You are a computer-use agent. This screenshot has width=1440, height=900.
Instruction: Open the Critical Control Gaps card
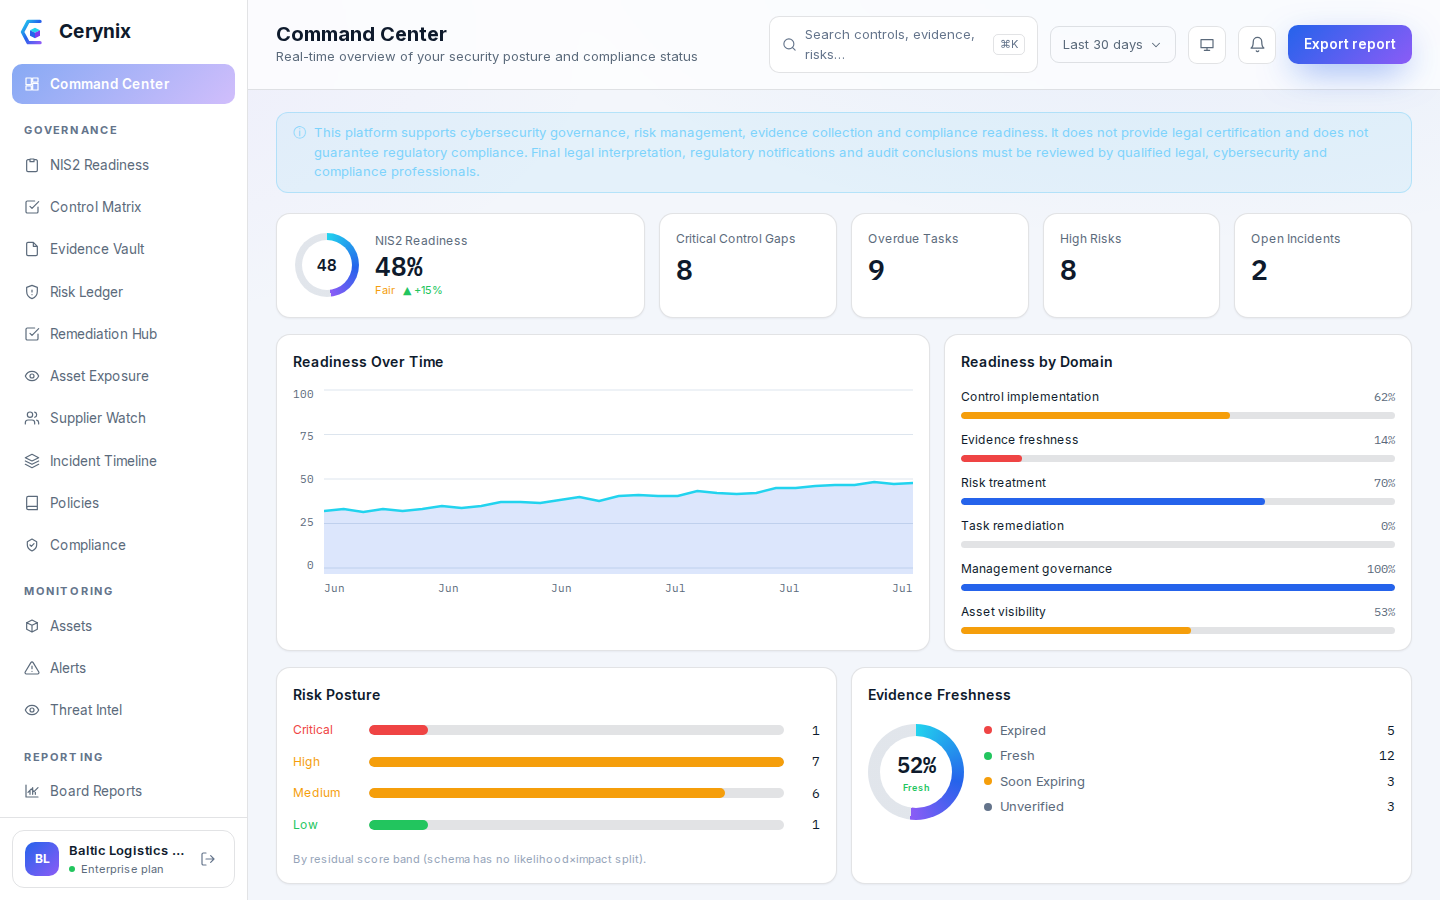click(748, 265)
